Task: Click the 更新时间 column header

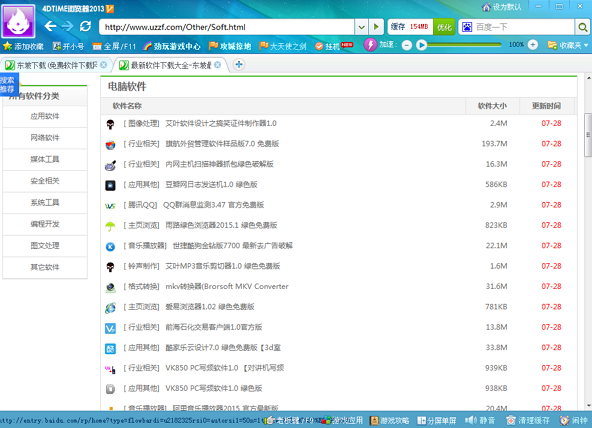Action: (x=546, y=106)
